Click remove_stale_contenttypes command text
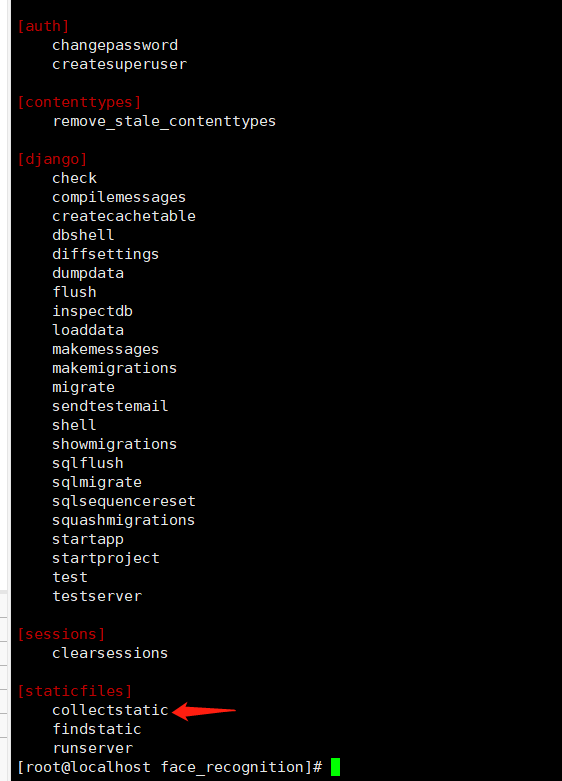 click(x=164, y=121)
